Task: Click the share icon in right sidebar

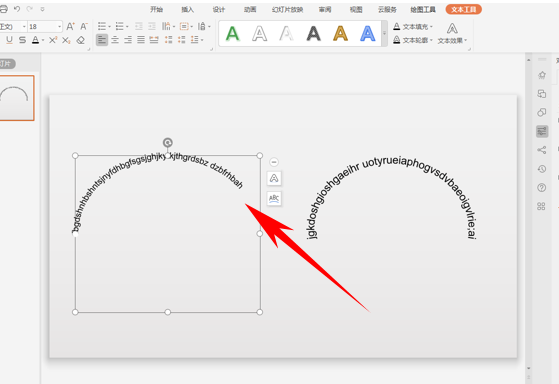Action: click(542, 150)
